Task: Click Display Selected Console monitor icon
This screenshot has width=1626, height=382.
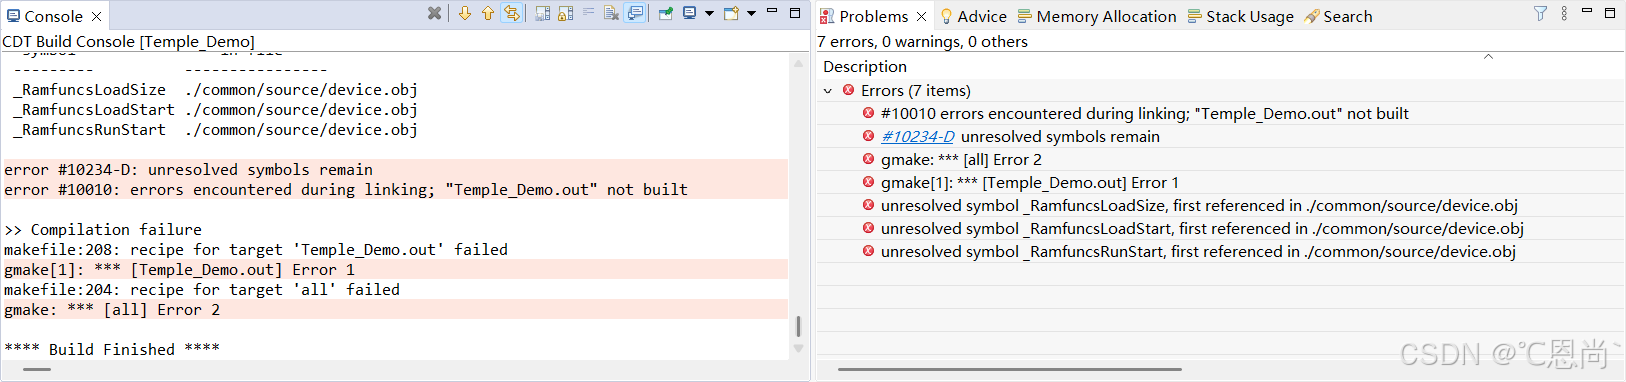Action: click(x=689, y=13)
